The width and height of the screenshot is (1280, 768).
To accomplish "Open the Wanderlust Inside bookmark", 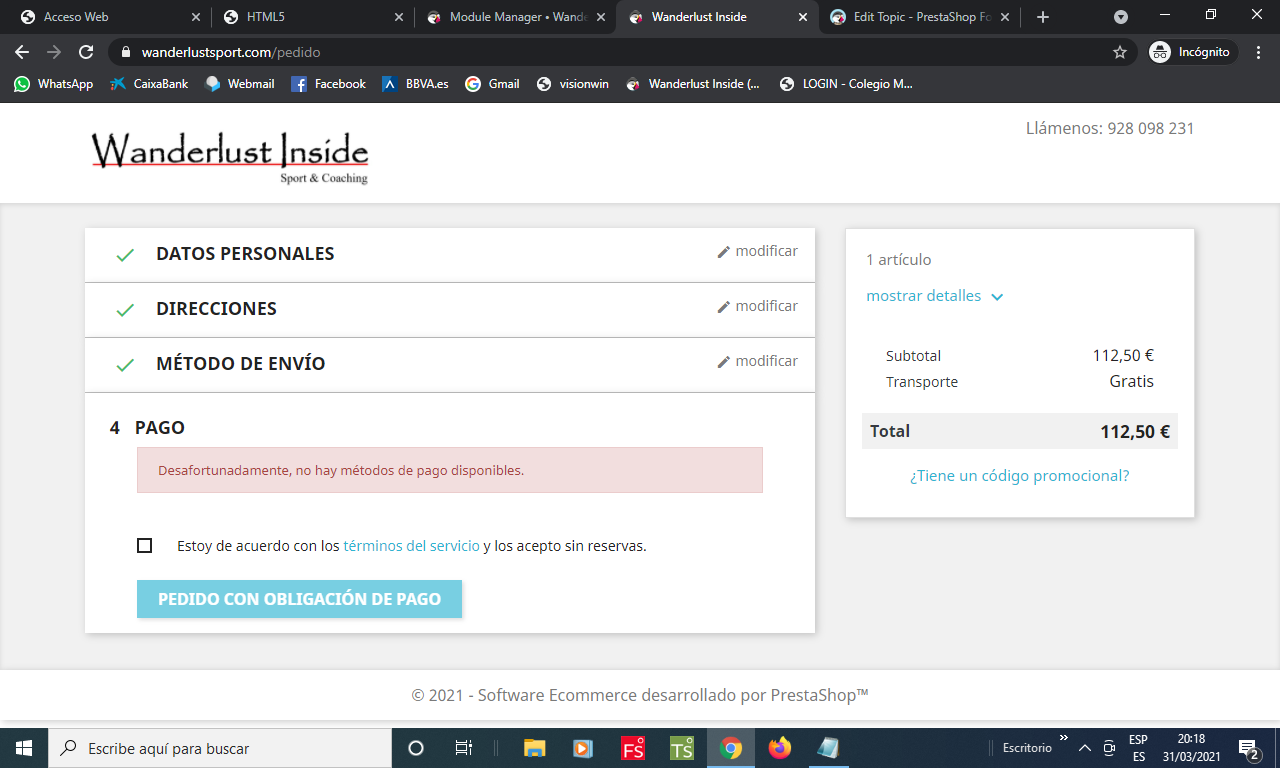I will coord(693,84).
